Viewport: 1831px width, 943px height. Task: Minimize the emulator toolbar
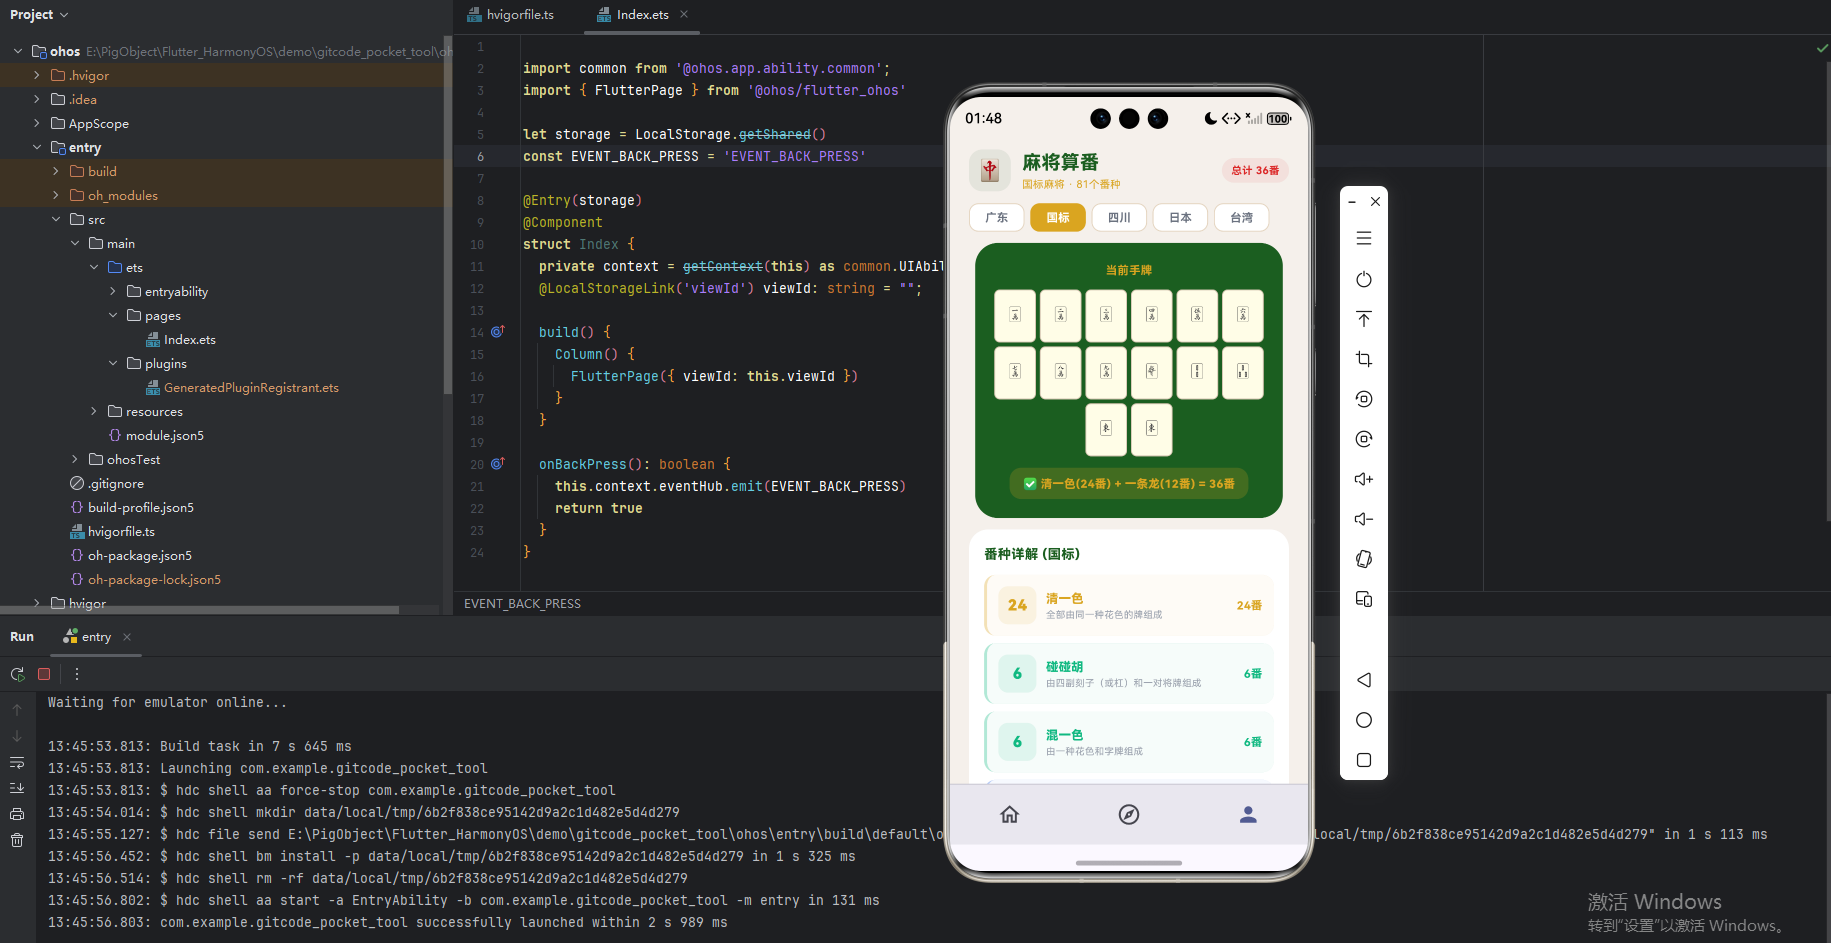(x=1352, y=202)
